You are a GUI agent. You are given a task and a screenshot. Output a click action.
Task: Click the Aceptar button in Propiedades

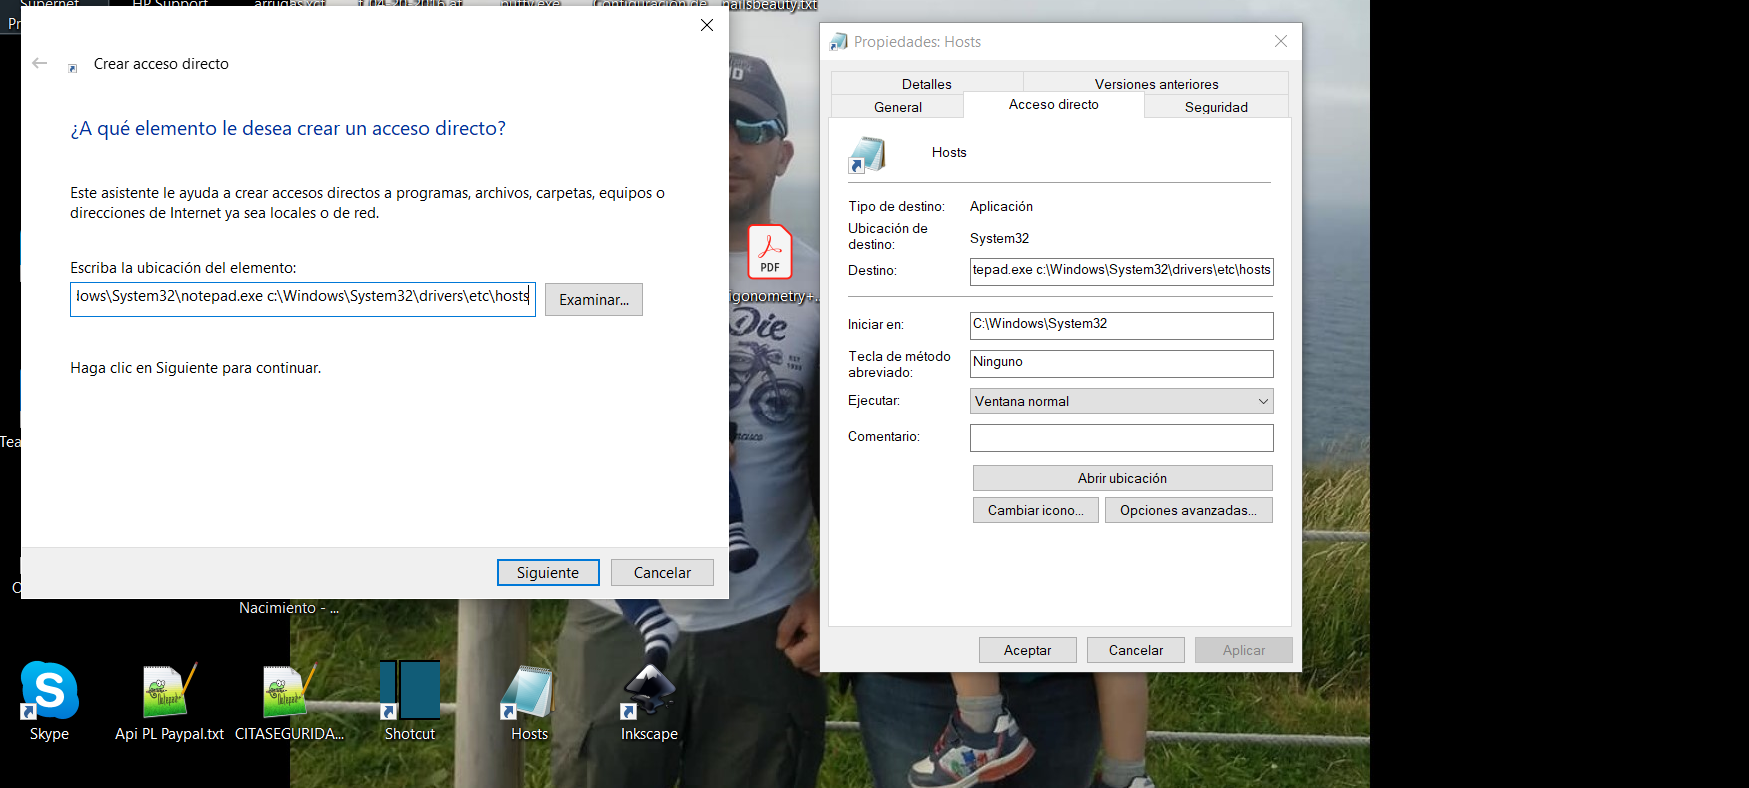pyautogui.click(x=1027, y=650)
